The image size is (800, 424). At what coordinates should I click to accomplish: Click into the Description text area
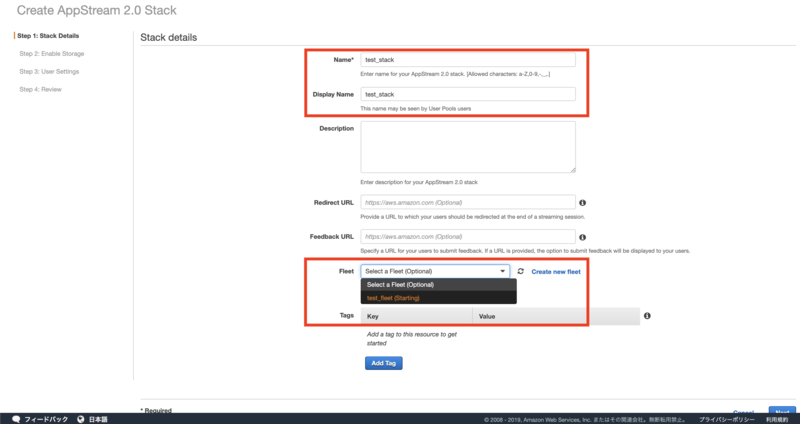[468, 147]
